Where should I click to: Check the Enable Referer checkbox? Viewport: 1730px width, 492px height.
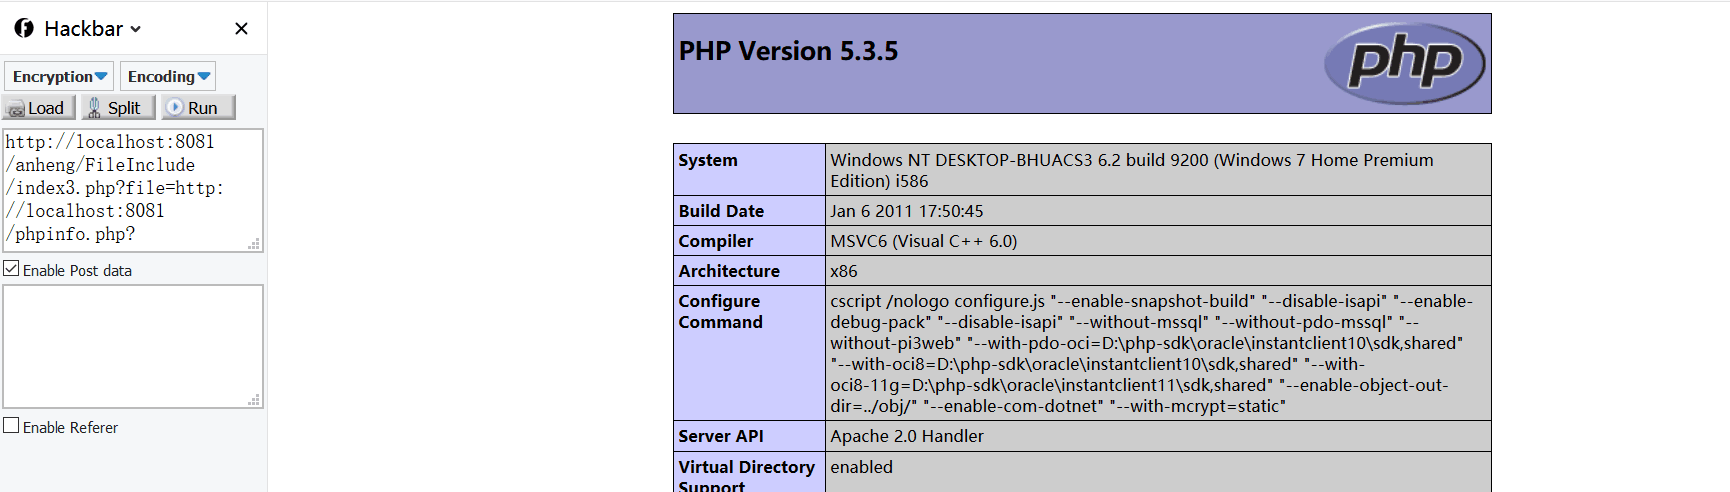(x=11, y=425)
